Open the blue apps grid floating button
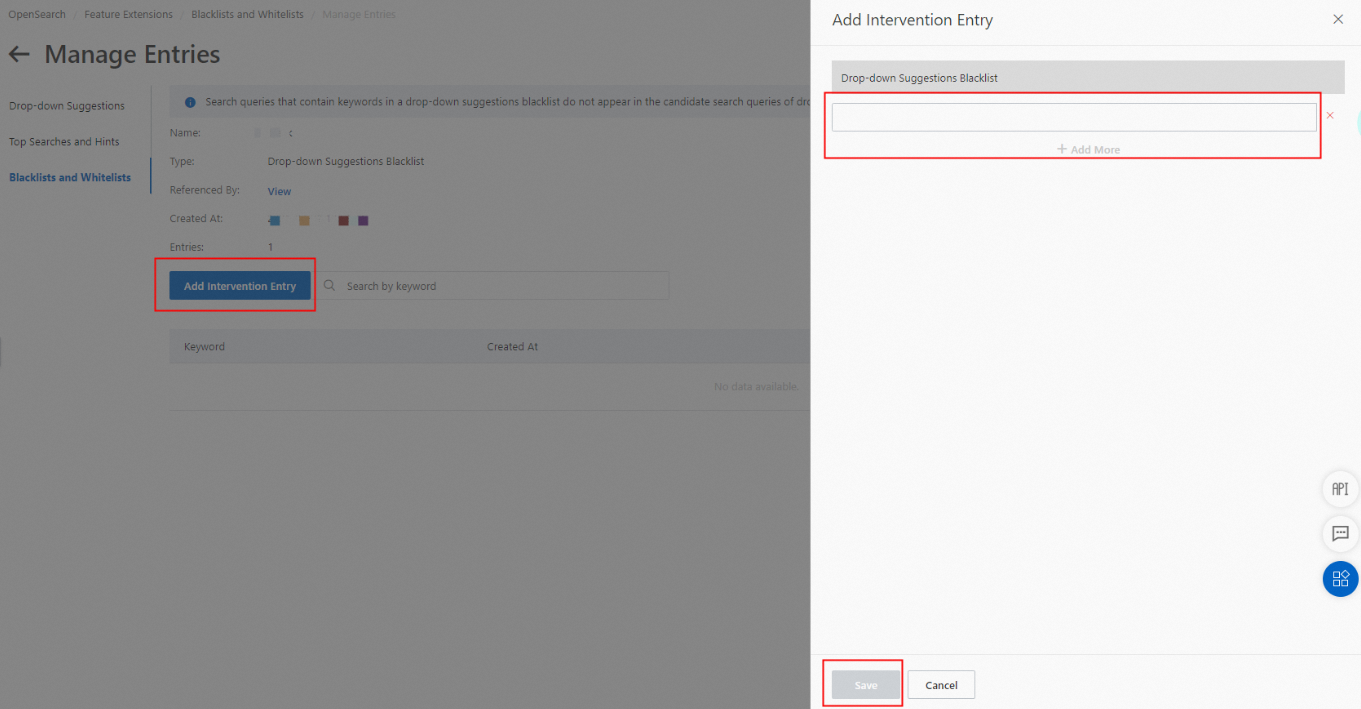1361x709 pixels. coord(1340,578)
